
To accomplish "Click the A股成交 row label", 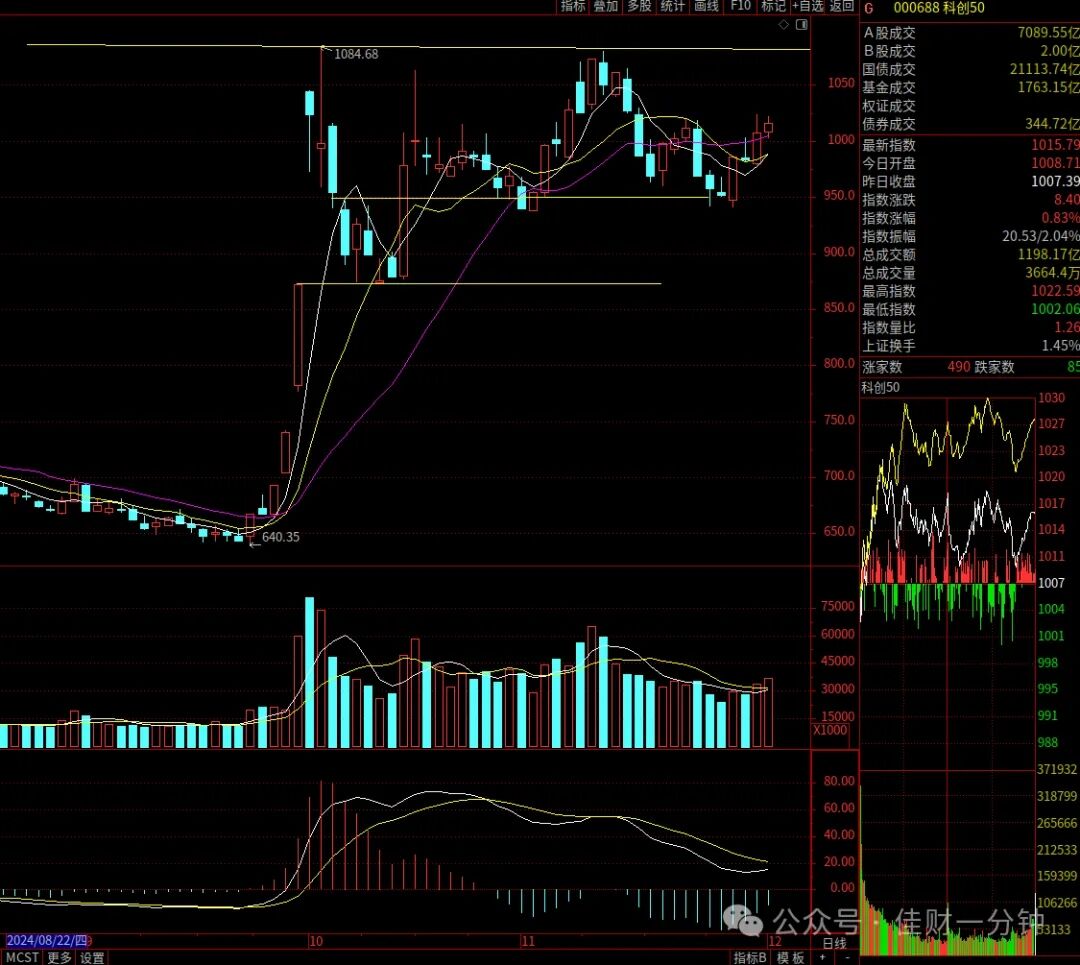I will (x=889, y=33).
